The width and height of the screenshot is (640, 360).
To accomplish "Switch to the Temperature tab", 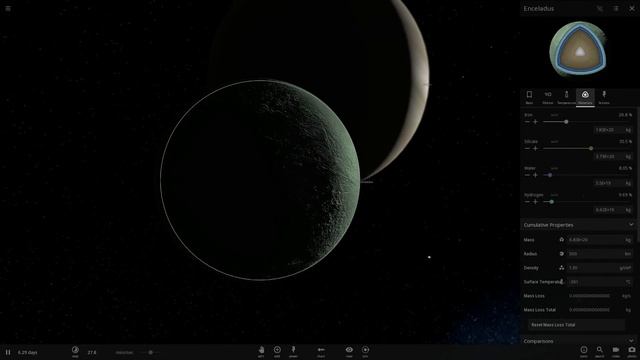I will click(x=566, y=98).
